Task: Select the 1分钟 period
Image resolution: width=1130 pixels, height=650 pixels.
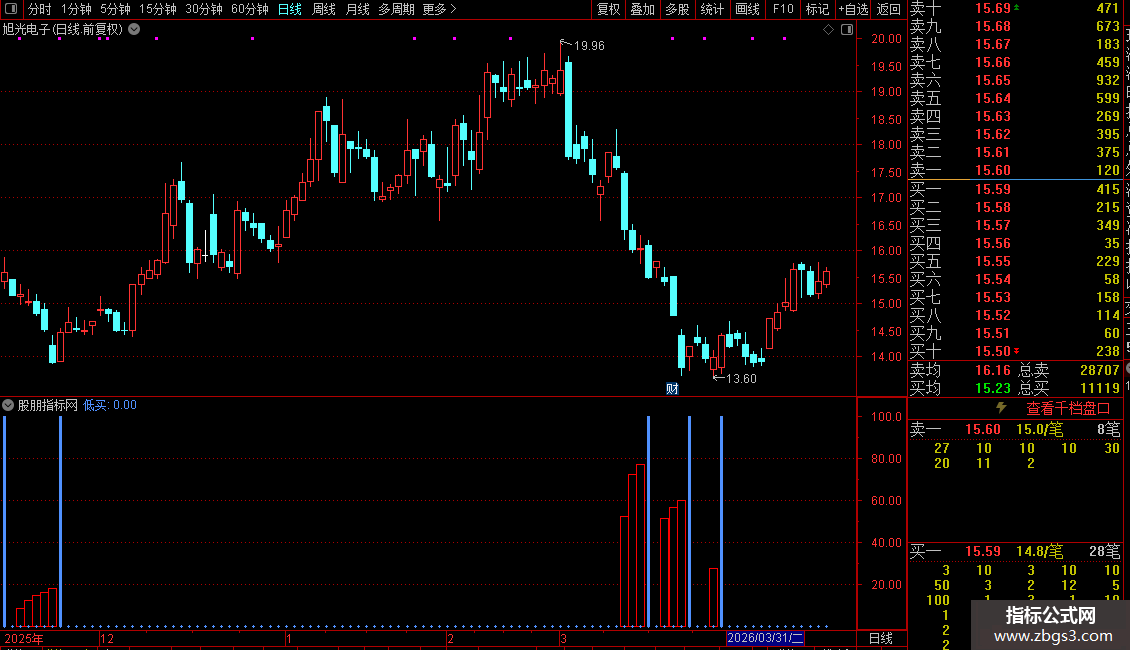Action: click(76, 9)
